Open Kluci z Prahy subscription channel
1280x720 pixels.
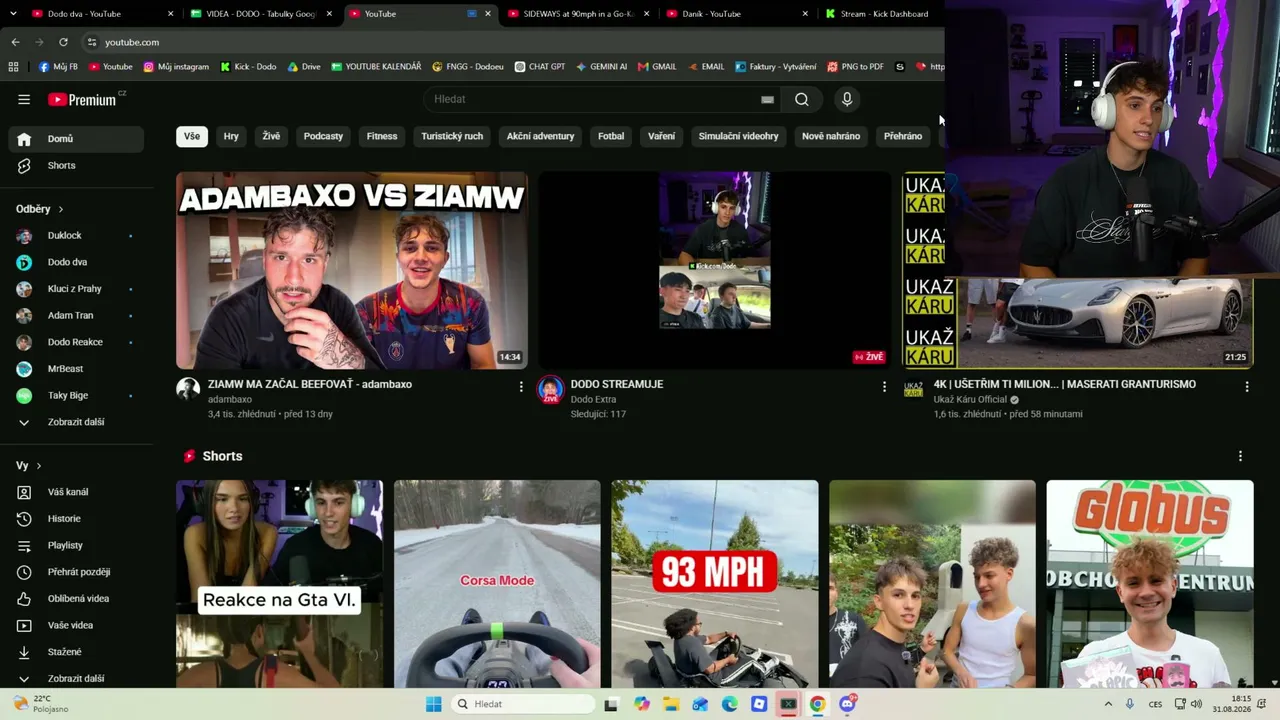76,289
